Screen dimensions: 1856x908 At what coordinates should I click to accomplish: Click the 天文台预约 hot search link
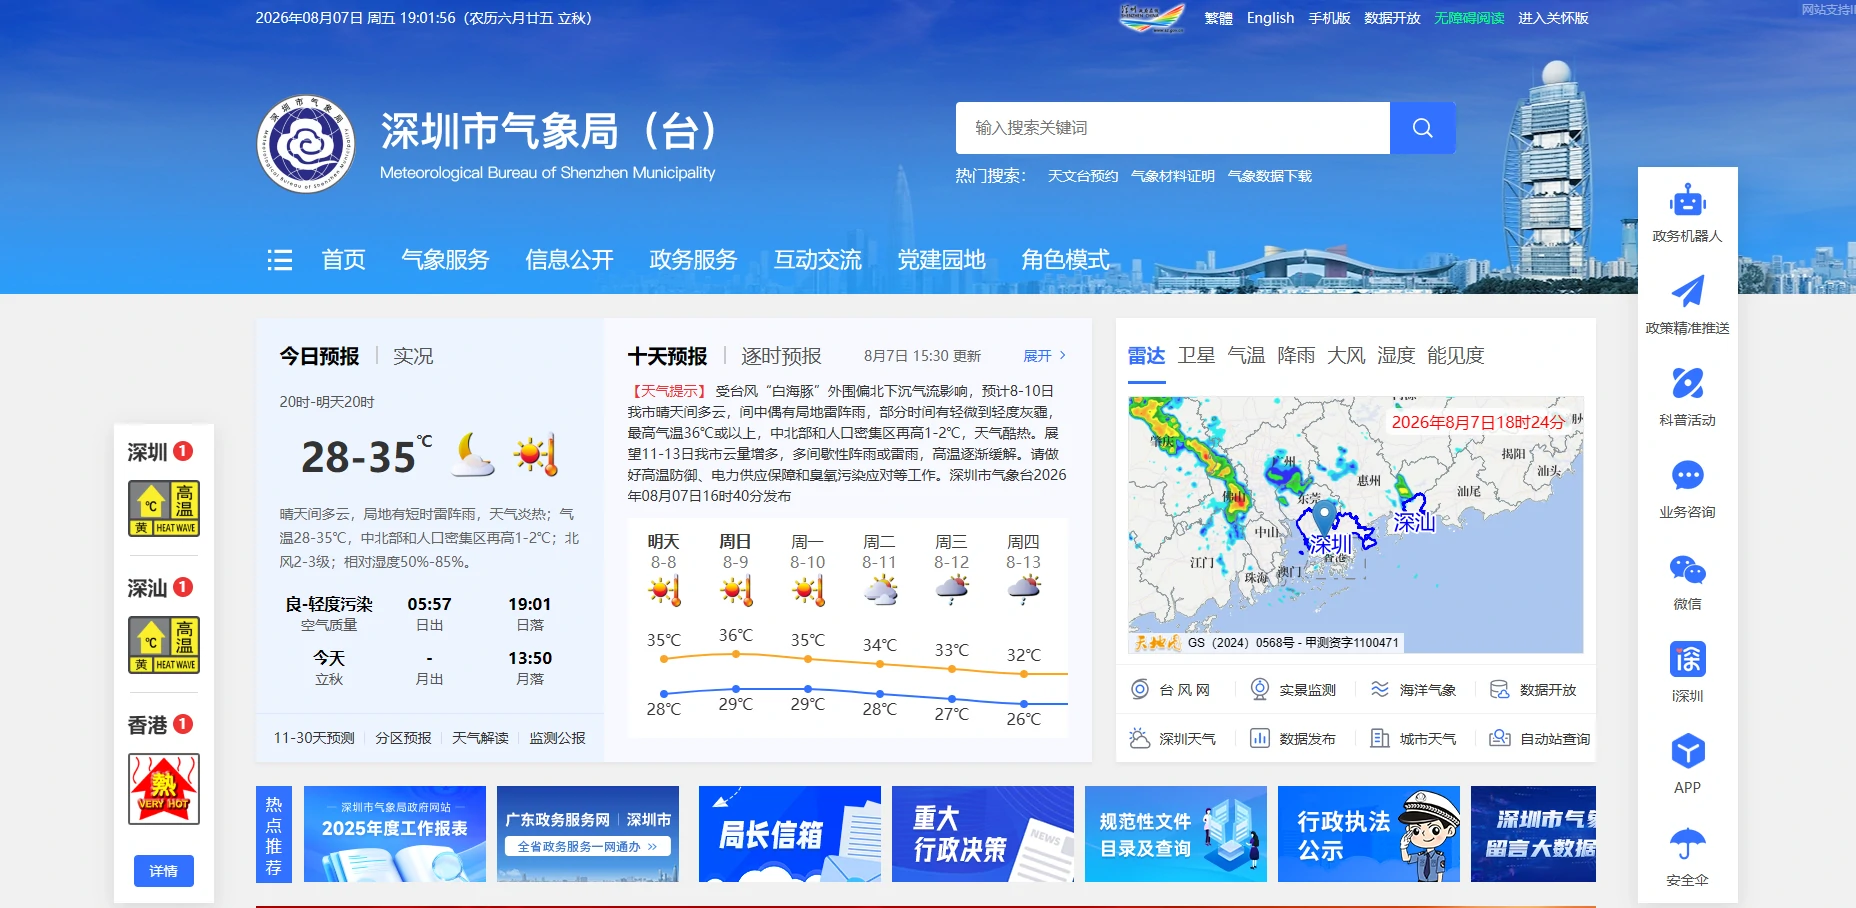pos(1083,176)
